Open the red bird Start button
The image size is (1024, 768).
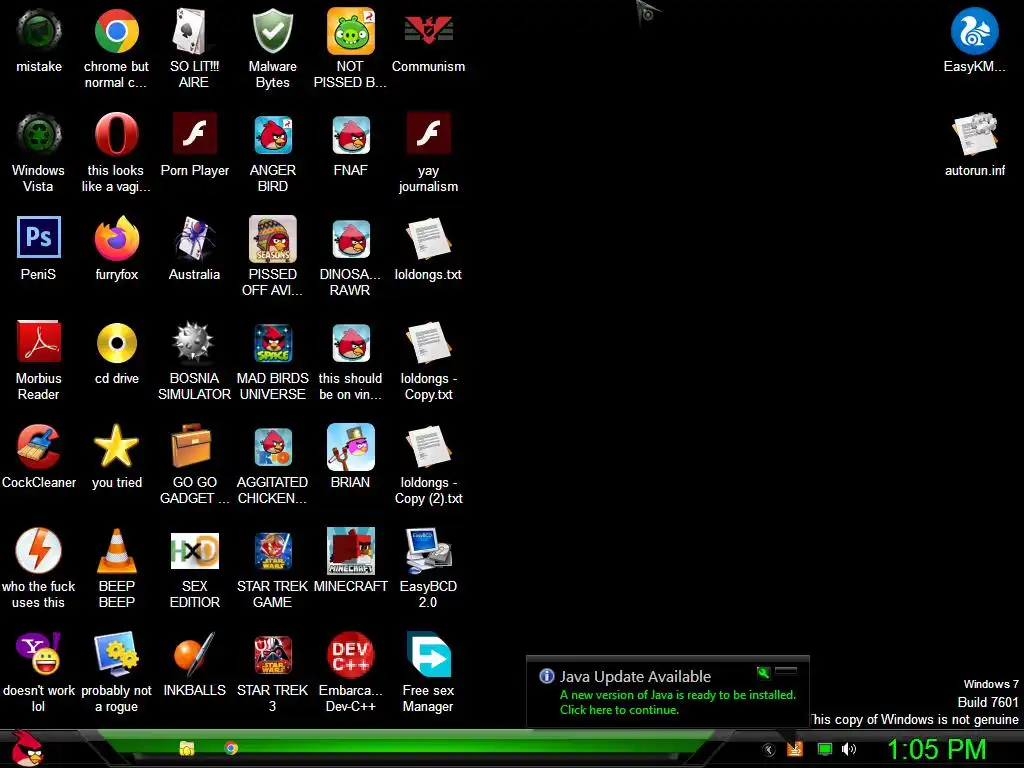27,748
